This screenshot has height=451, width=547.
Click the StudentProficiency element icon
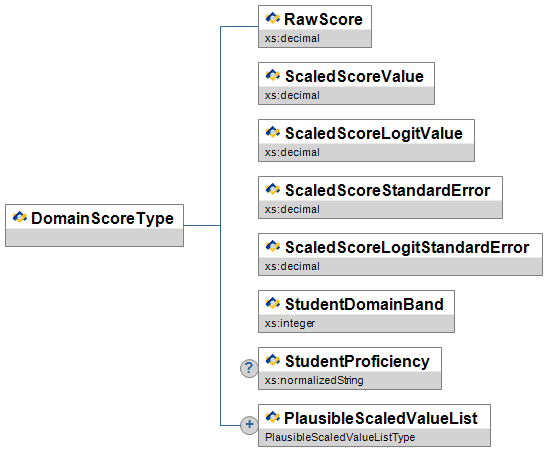pos(272,360)
